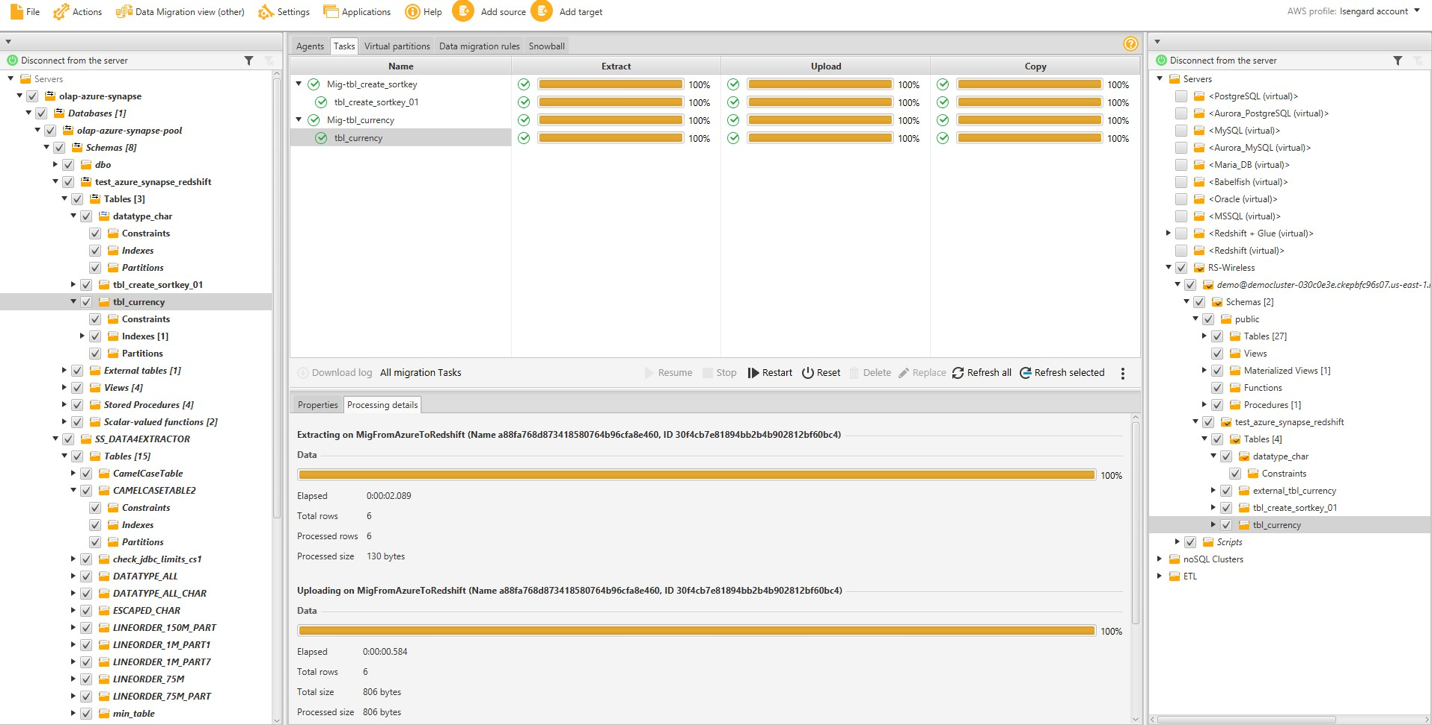Screen dimensions: 1432x725
Task: Click the Resume button
Action: coord(668,373)
